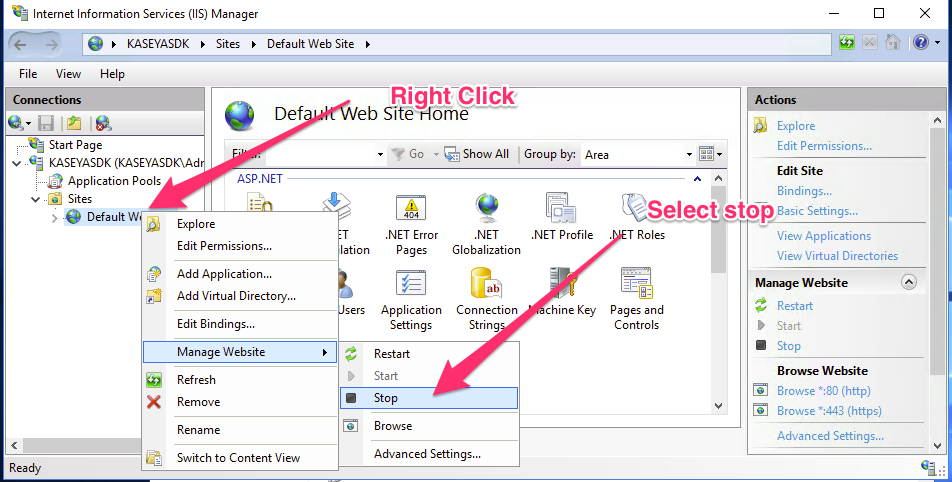The width and height of the screenshot is (952, 482).
Task: Open the View menu
Action: pos(68,73)
